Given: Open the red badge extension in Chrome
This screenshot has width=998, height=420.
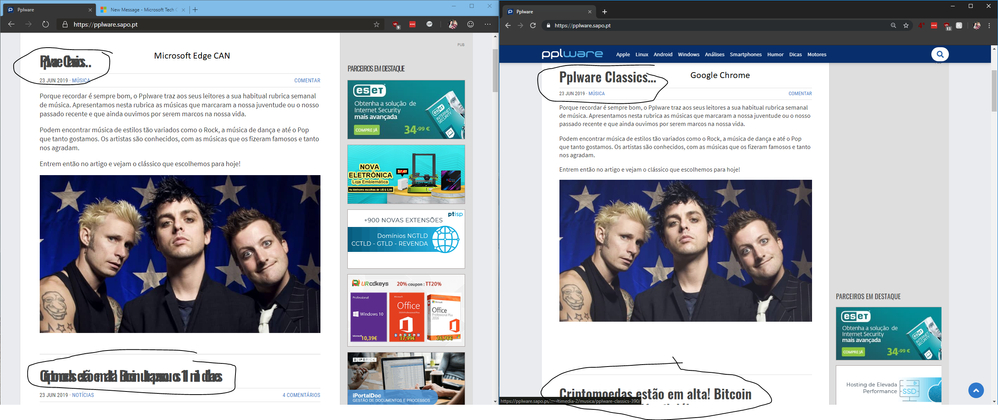Looking at the screenshot, I should click(x=948, y=26).
